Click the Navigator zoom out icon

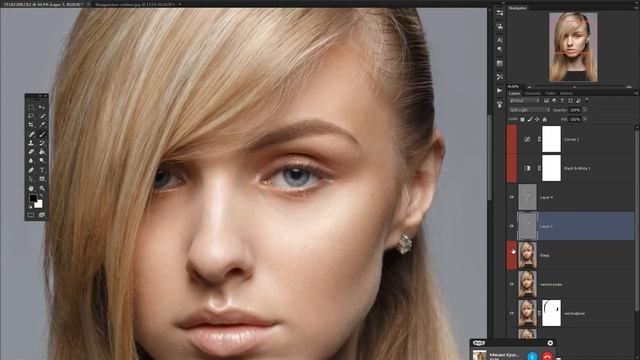point(529,87)
